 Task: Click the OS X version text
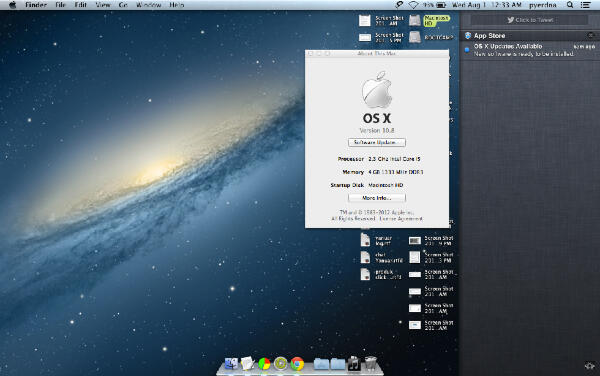click(x=377, y=130)
